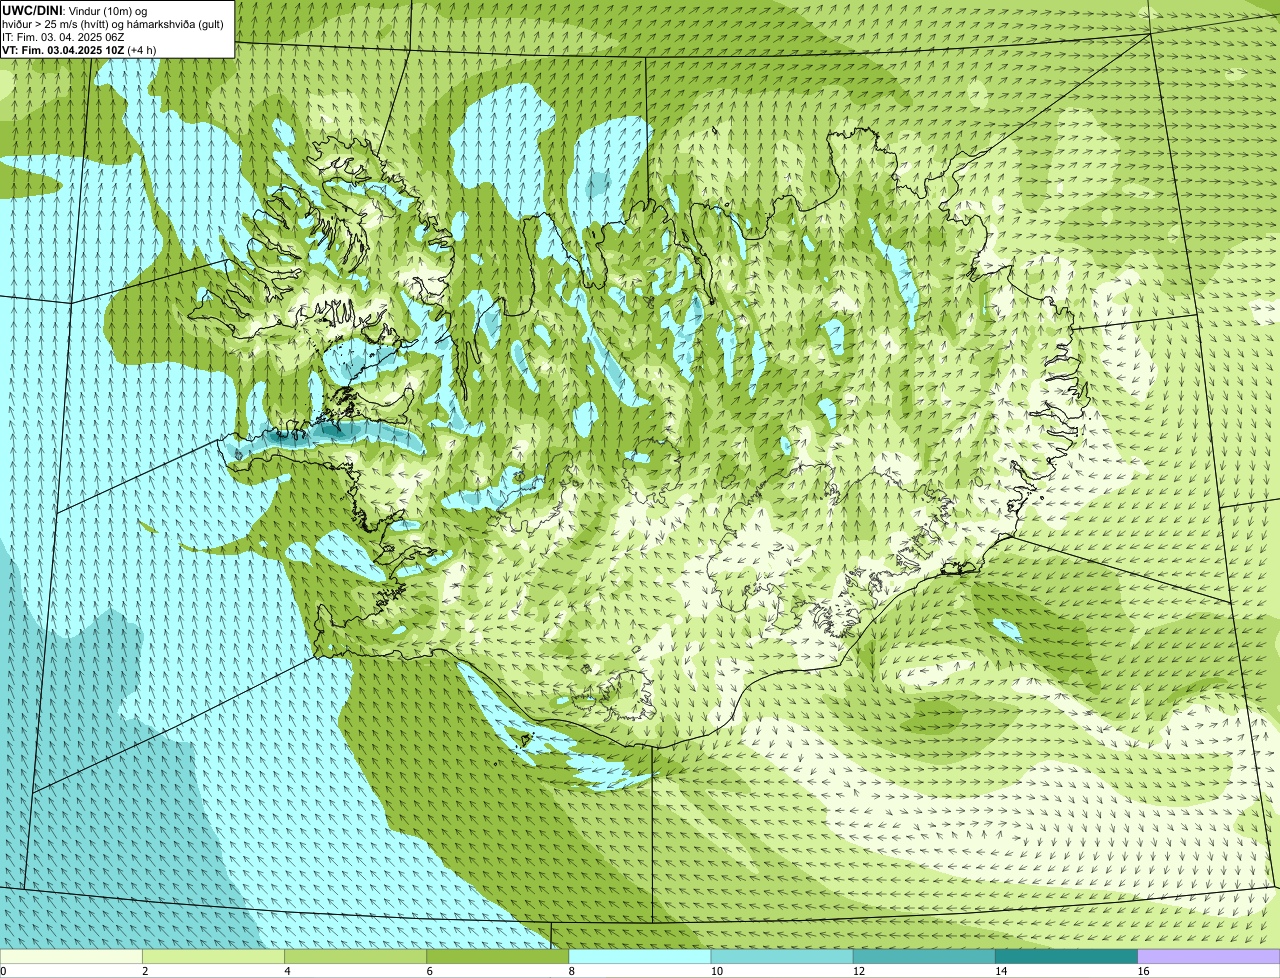This screenshot has width=1280, height=978.
Task: Click the scale label '10'
Action: point(716,971)
